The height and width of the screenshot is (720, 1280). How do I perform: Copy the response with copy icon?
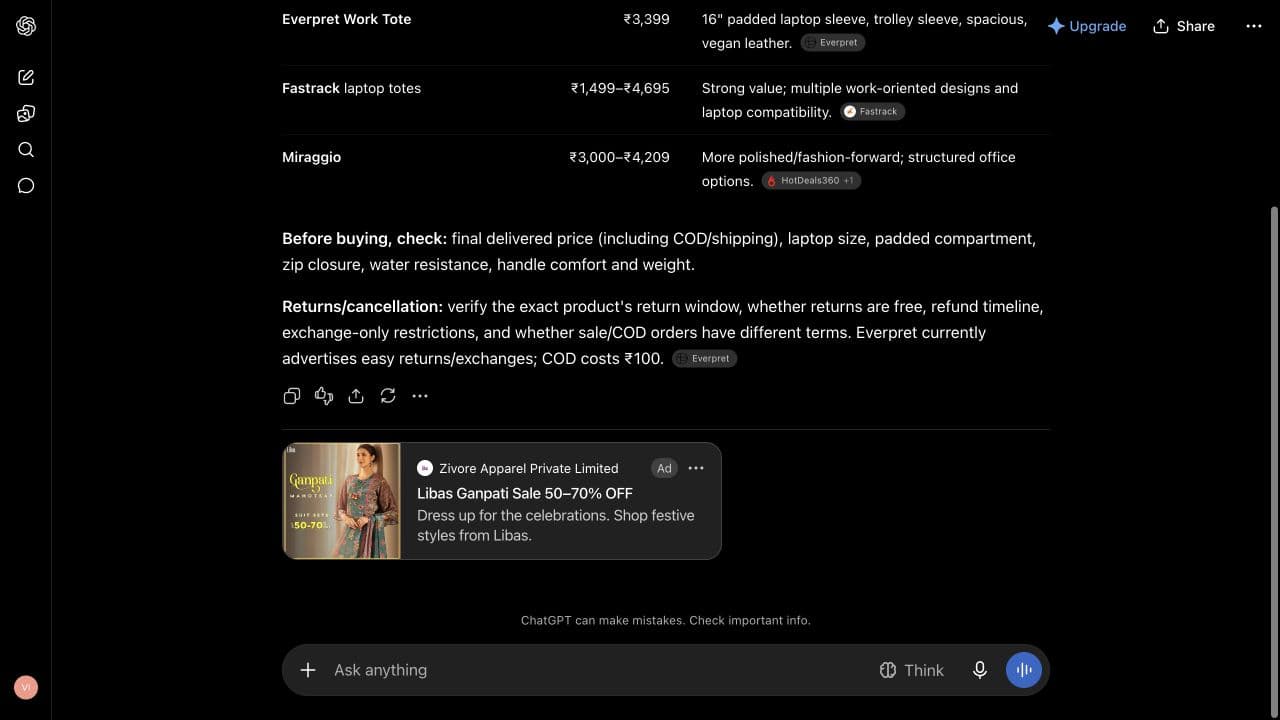click(x=292, y=396)
